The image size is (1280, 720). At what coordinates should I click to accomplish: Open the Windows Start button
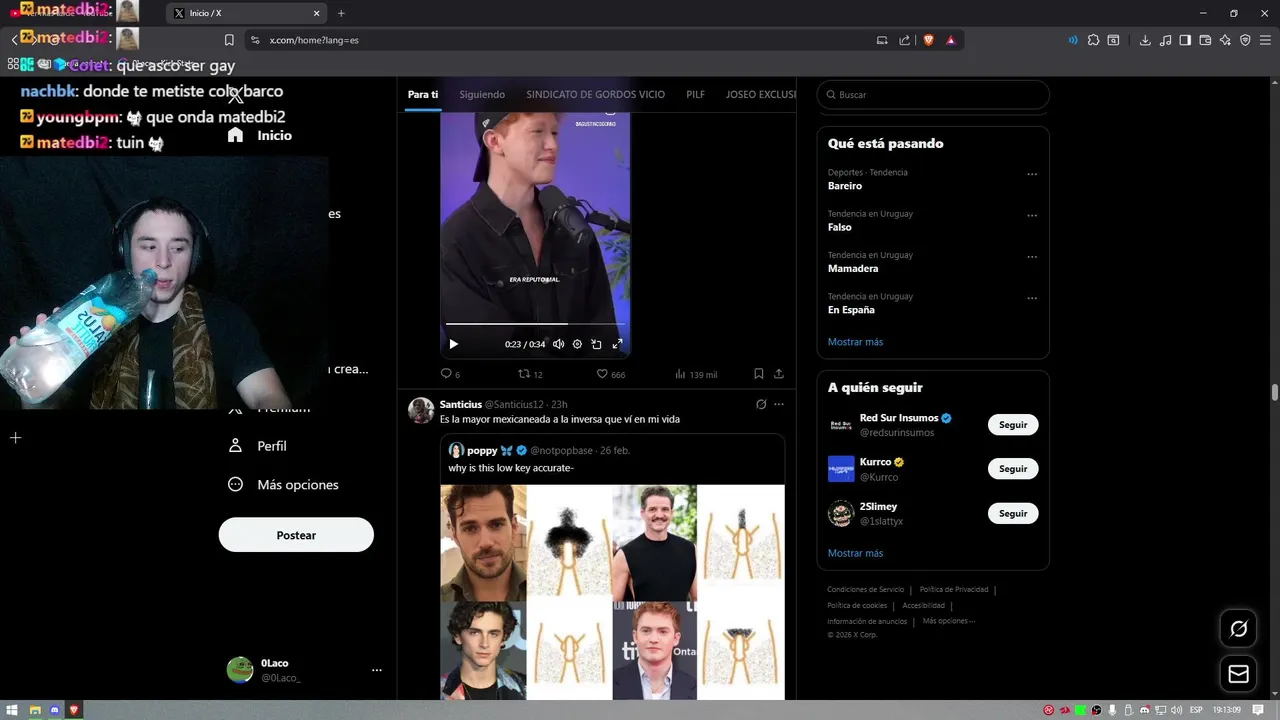click(x=13, y=710)
